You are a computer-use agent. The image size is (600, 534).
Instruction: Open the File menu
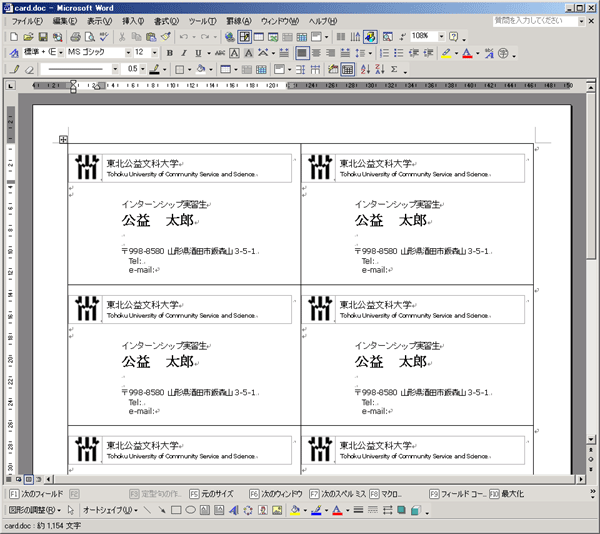[27, 21]
